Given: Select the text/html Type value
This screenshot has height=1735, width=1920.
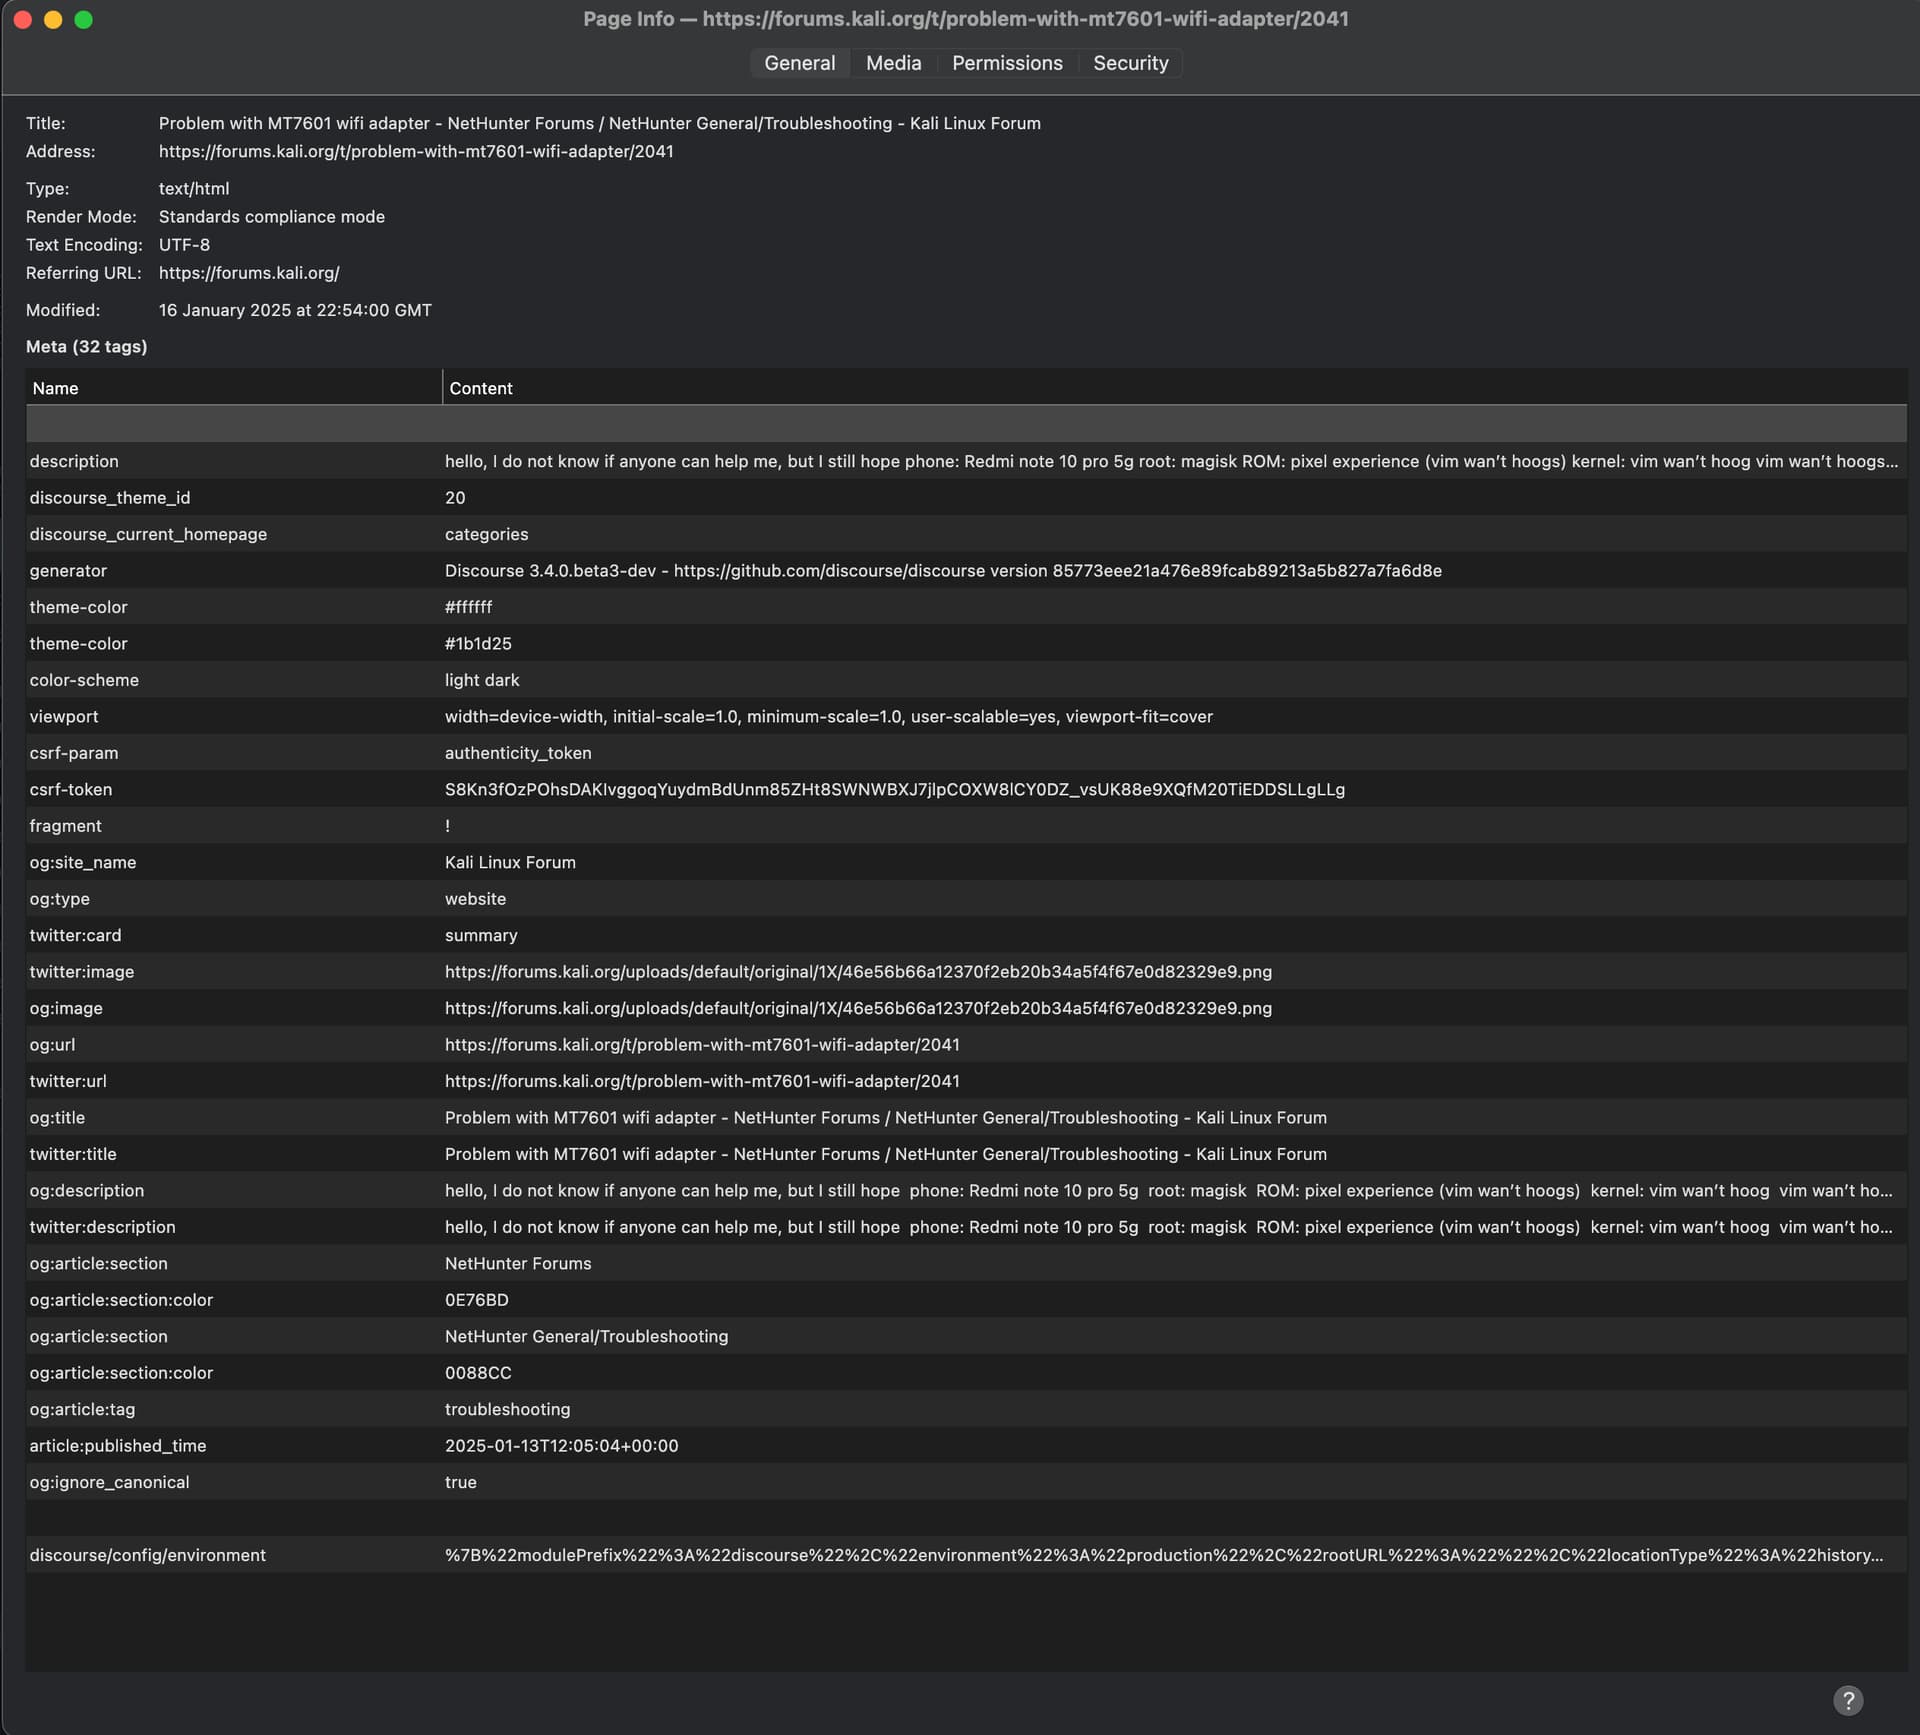Looking at the screenshot, I should [x=194, y=189].
